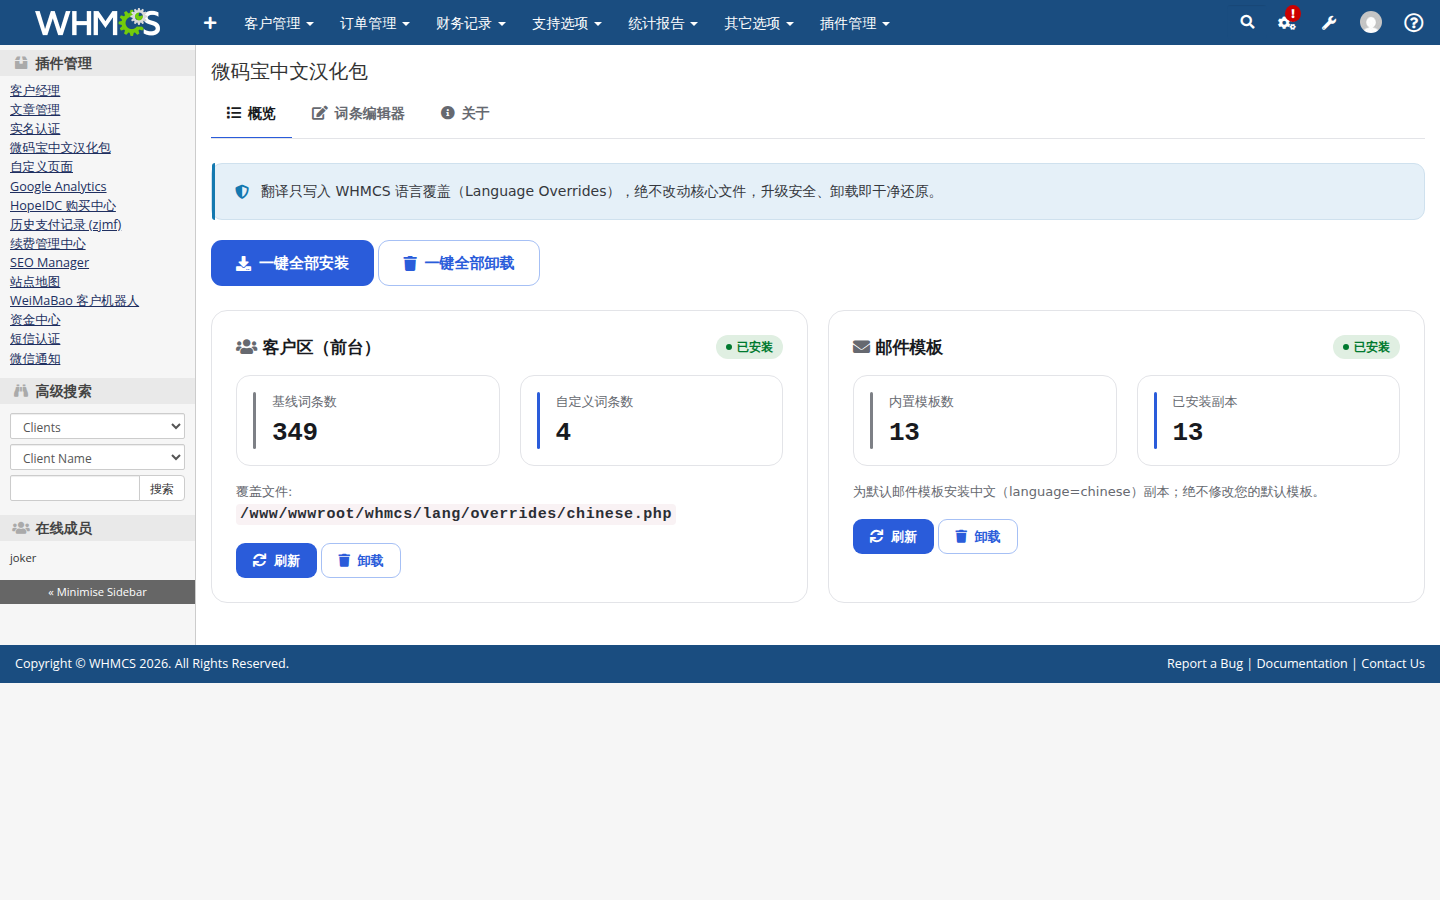Open the 自定义页面 sidebar link
Image resolution: width=1440 pixels, height=900 pixels.
[41, 166]
